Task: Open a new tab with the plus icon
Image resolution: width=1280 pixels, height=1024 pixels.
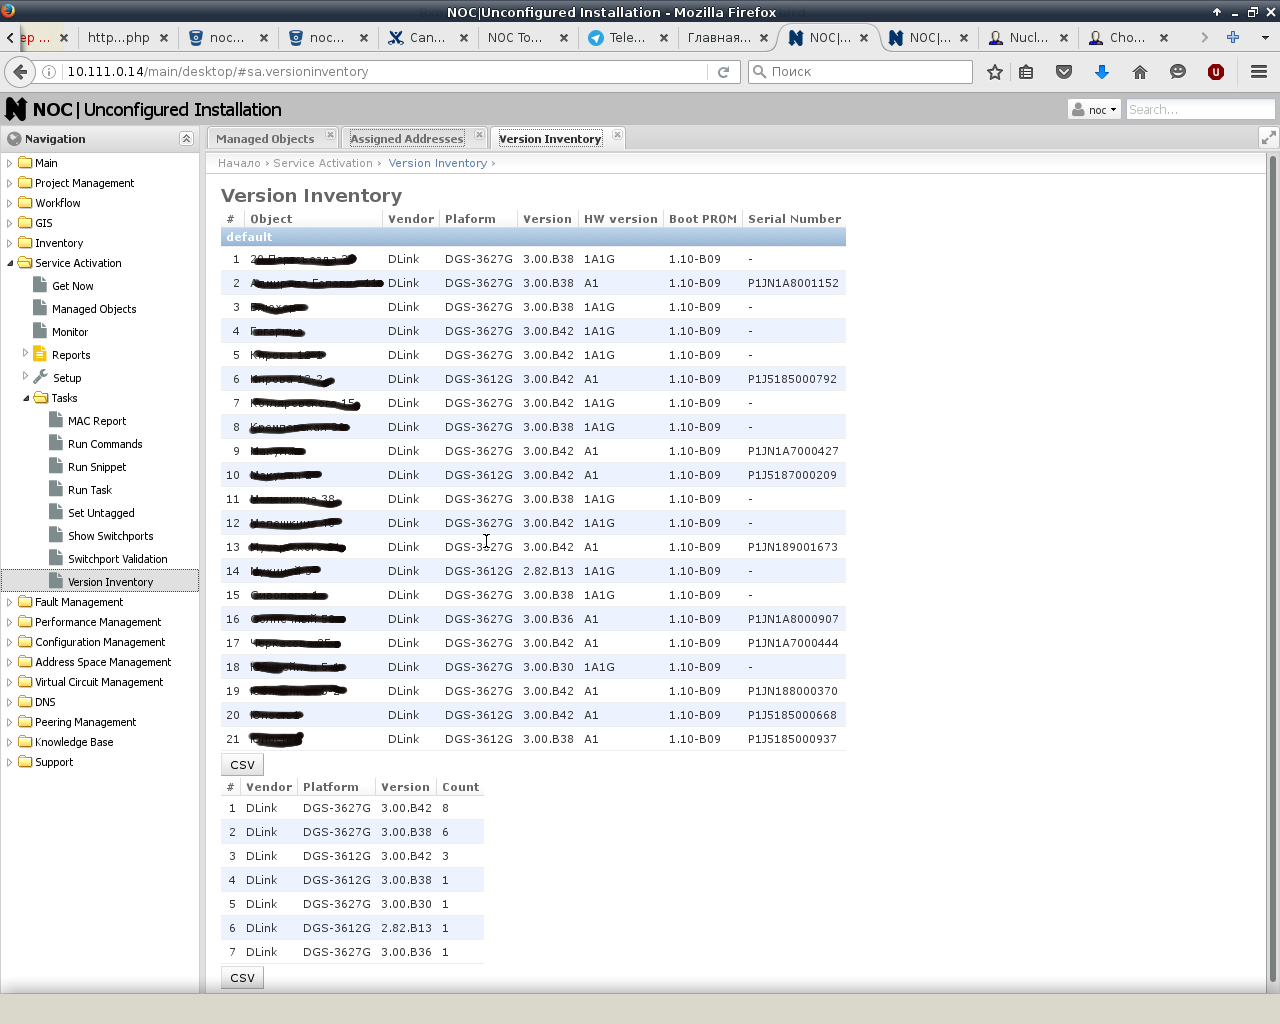Action: (x=1233, y=37)
